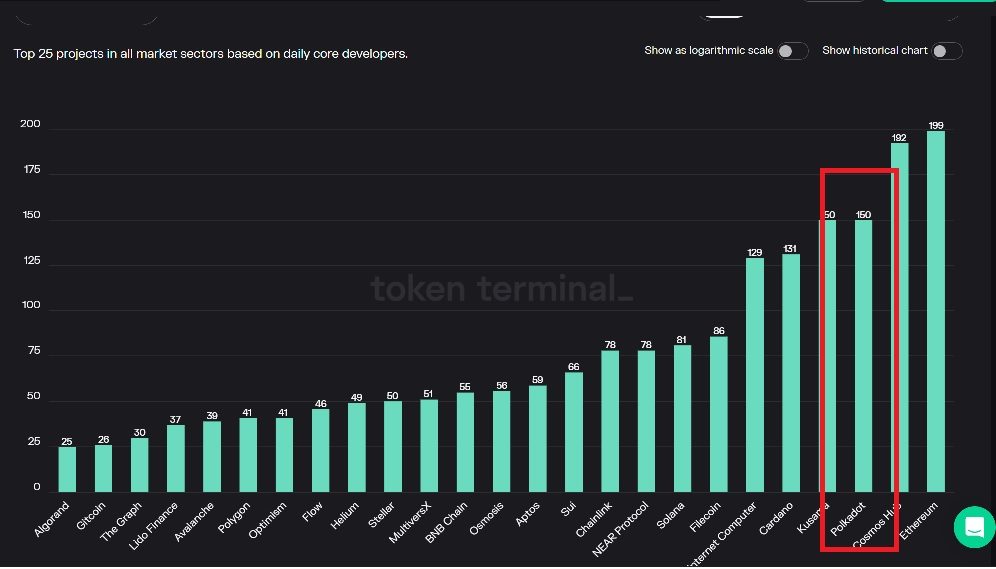
Task: Click the Chainlink bar in the chart
Action: pyautogui.click(x=610, y=421)
